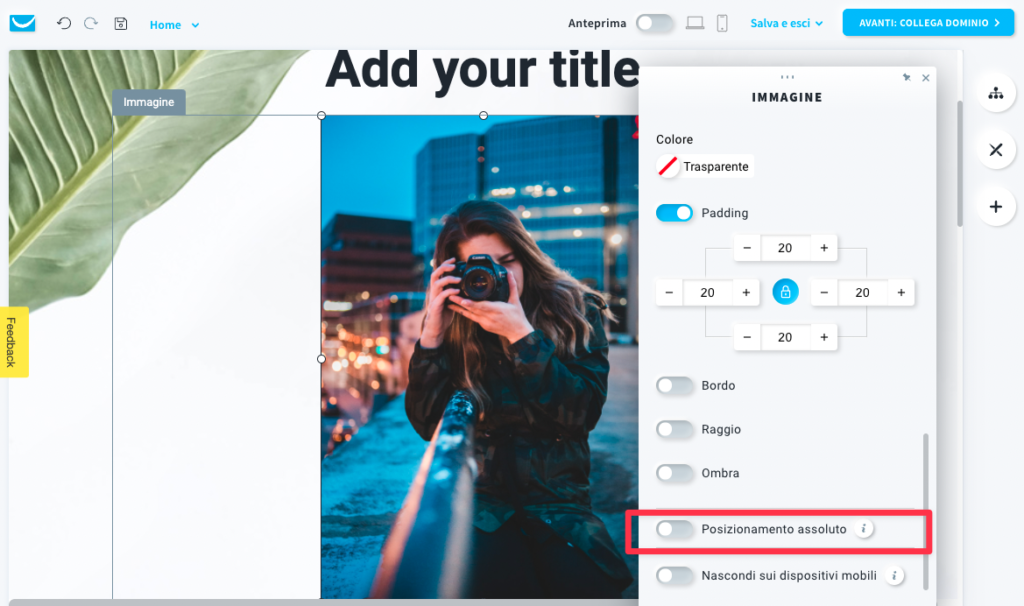Screen dimensions: 1024x606
Task: Open the yellow Feedback tab
Action: pyautogui.click(x=14, y=342)
